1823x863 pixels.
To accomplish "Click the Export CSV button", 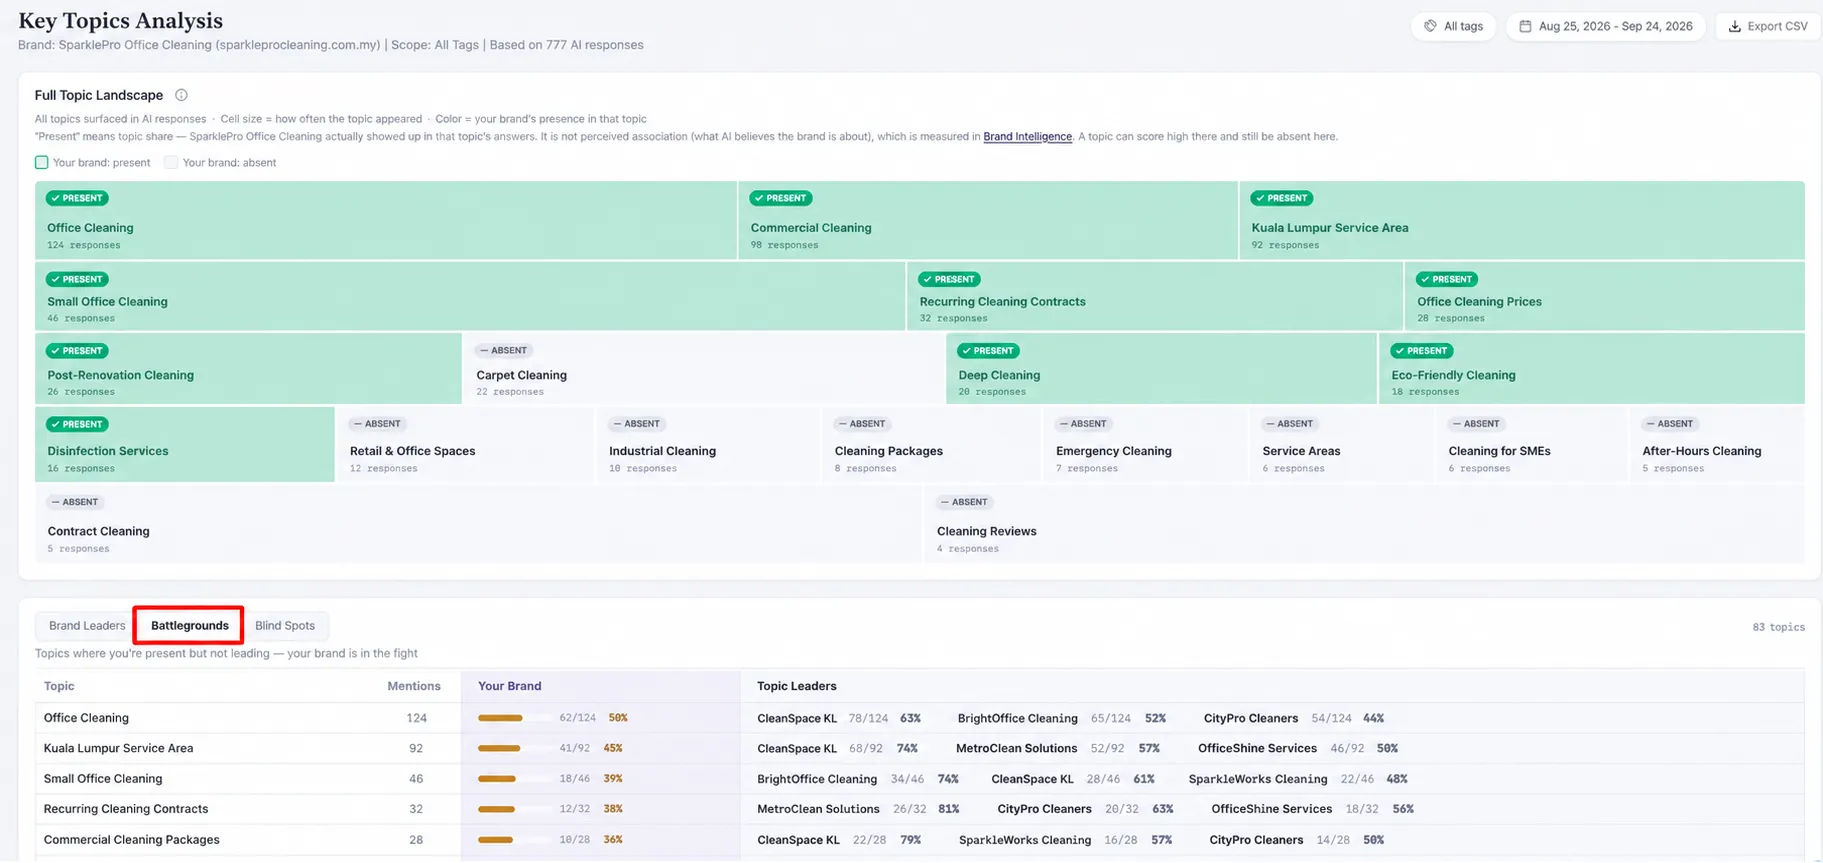I will click(1768, 26).
